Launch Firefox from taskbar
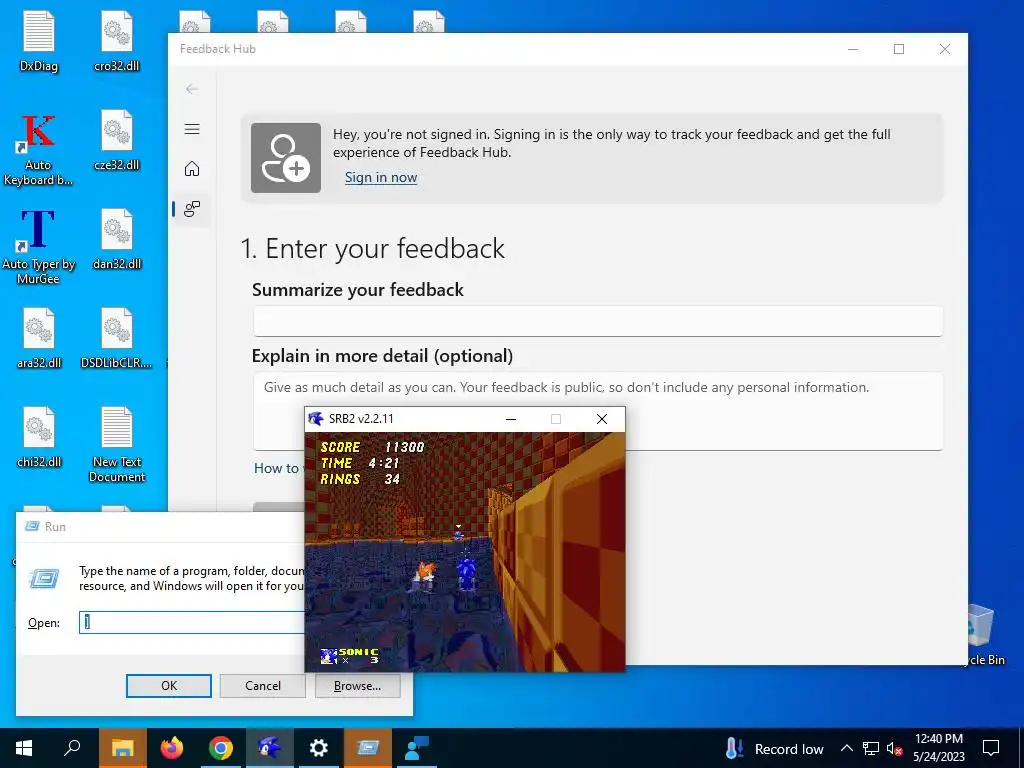 click(x=172, y=748)
